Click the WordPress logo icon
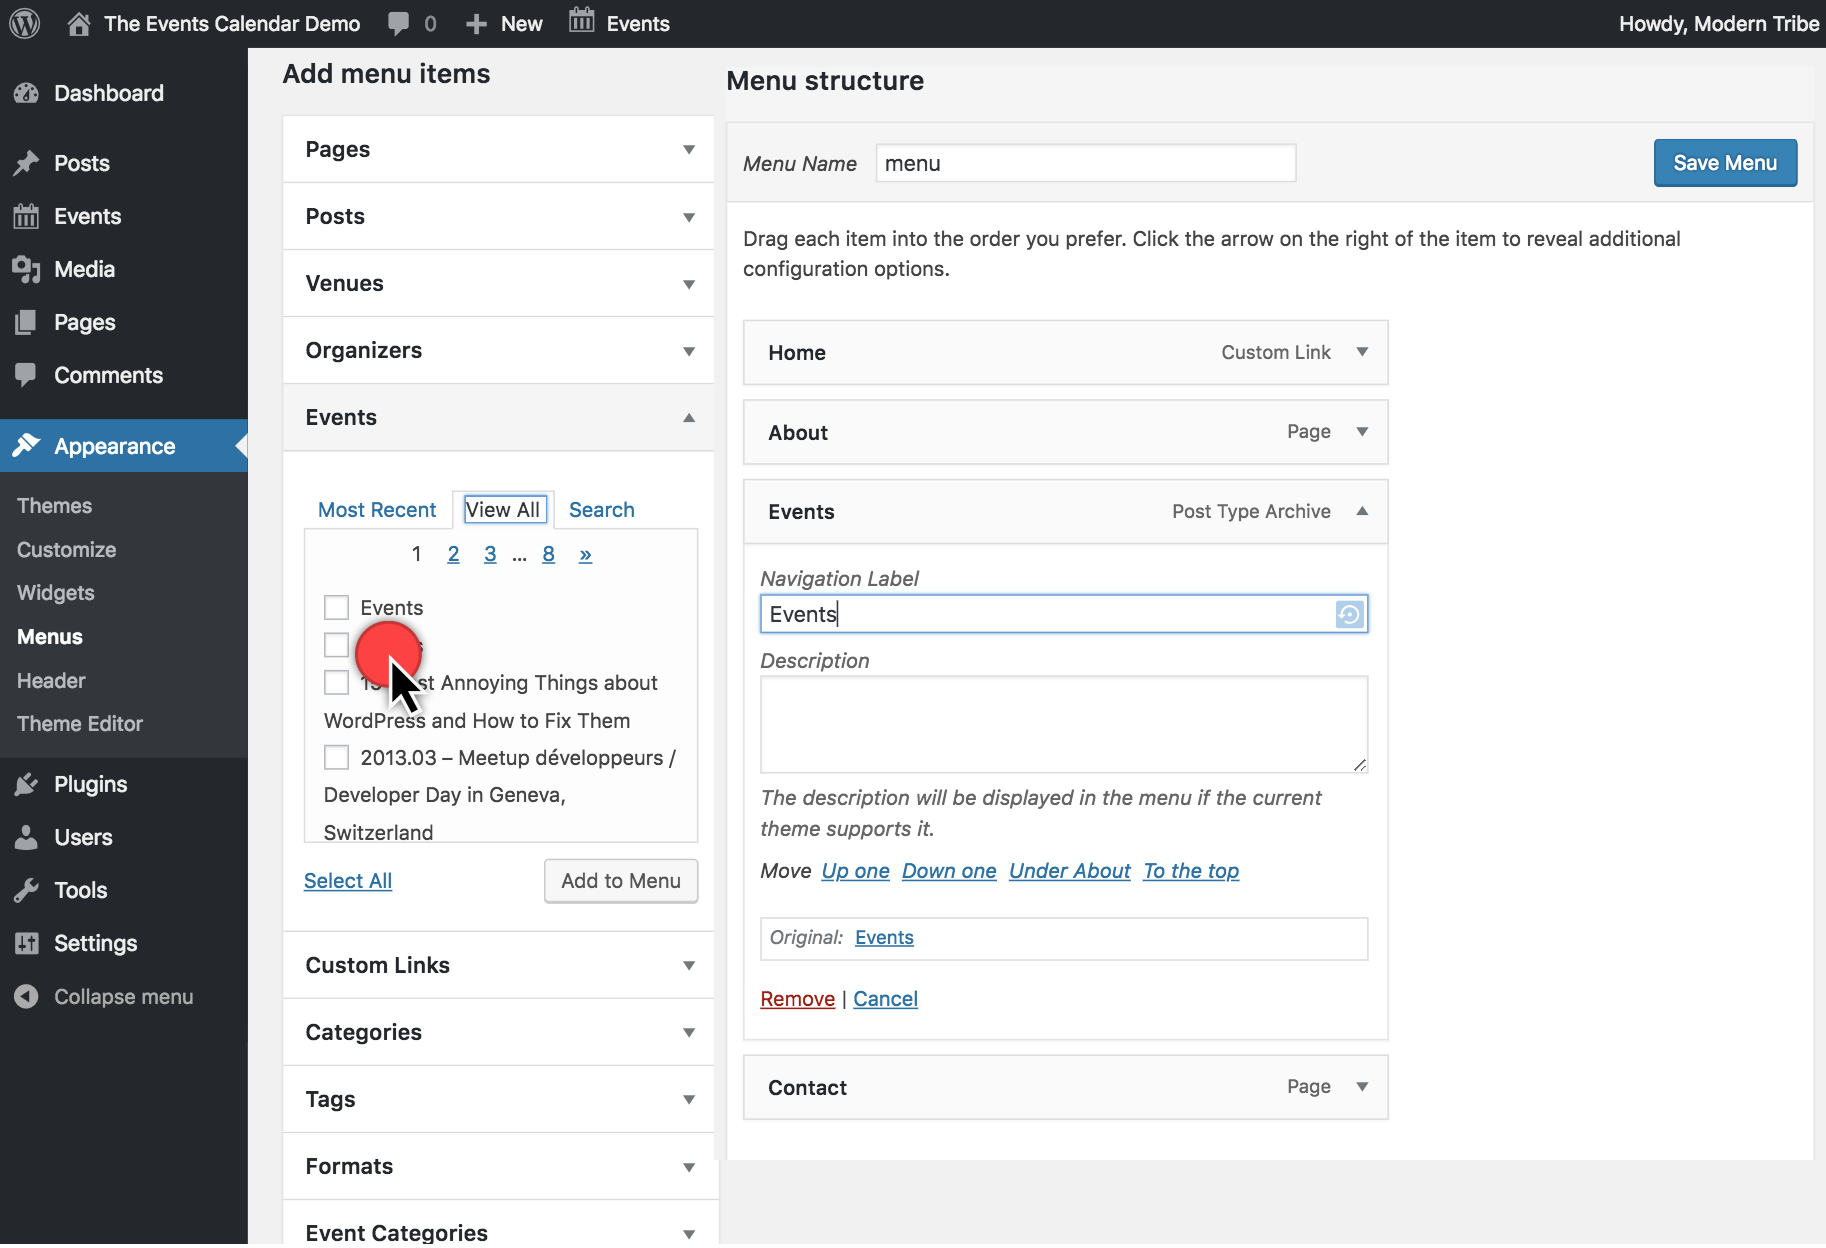Screen dimensions: 1826x1248 coord(24,23)
